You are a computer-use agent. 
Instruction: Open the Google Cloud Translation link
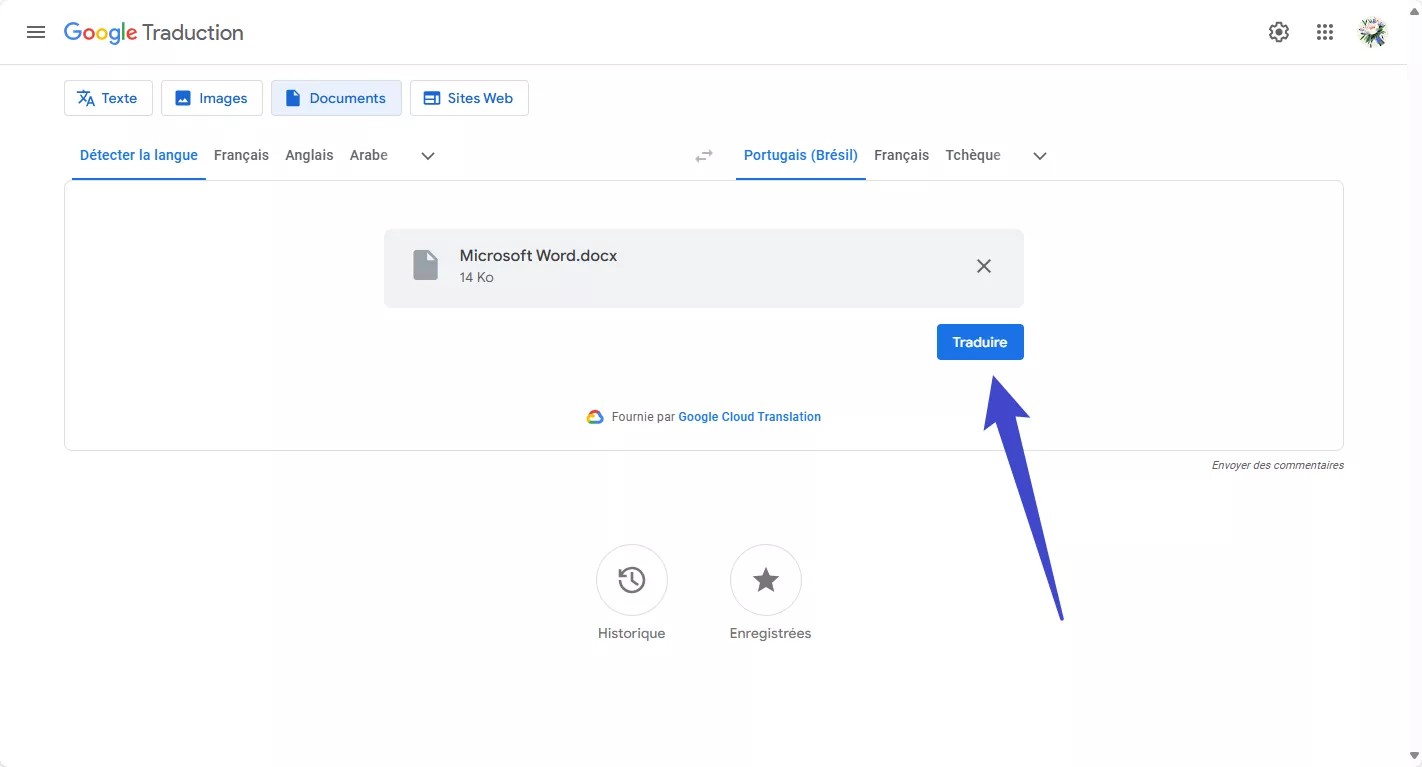(x=749, y=417)
